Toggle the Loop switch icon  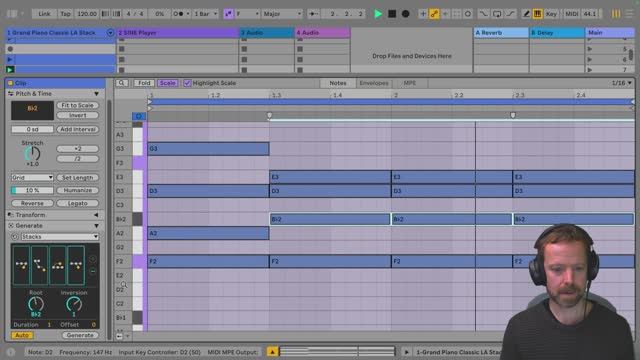point(497,14)
